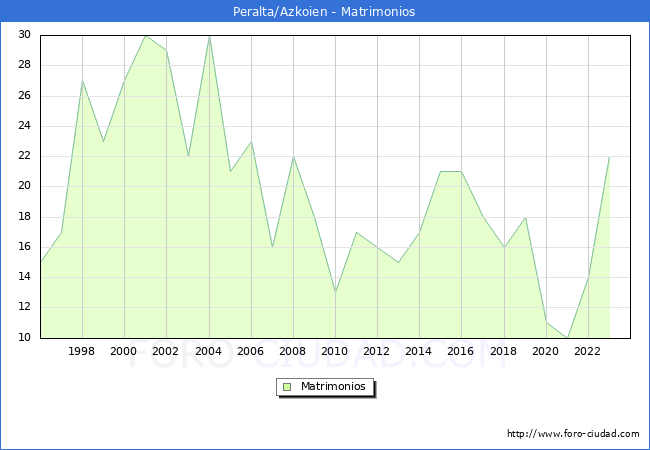Image resolution: width=650 pixels, height=450 pixels.
Task: Select the 2006 x-axis label
Action: [x=250, y=351]
